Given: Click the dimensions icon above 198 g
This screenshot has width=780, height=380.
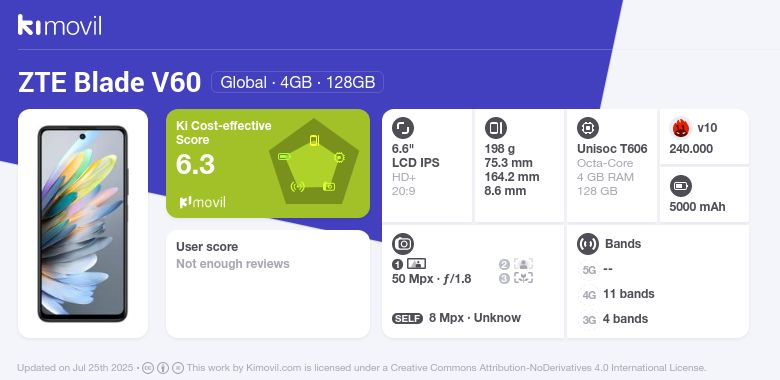Looking at the screenshot, I should coord(495,128).
